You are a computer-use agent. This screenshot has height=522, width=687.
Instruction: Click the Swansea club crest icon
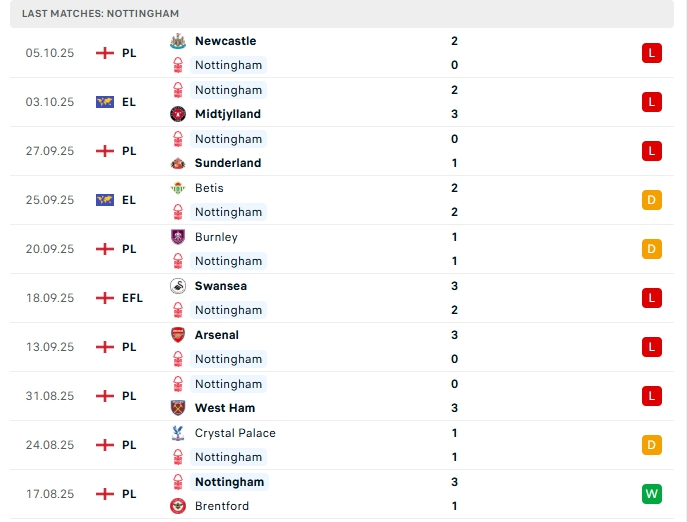point(178,286)
